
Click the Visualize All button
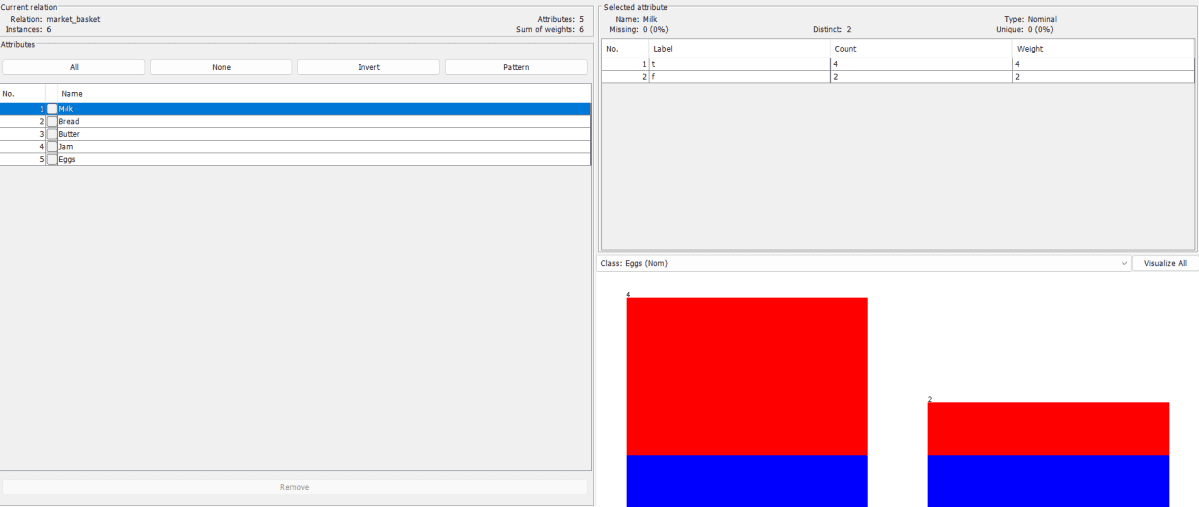pyautogui.click(x=1165, y=263)
